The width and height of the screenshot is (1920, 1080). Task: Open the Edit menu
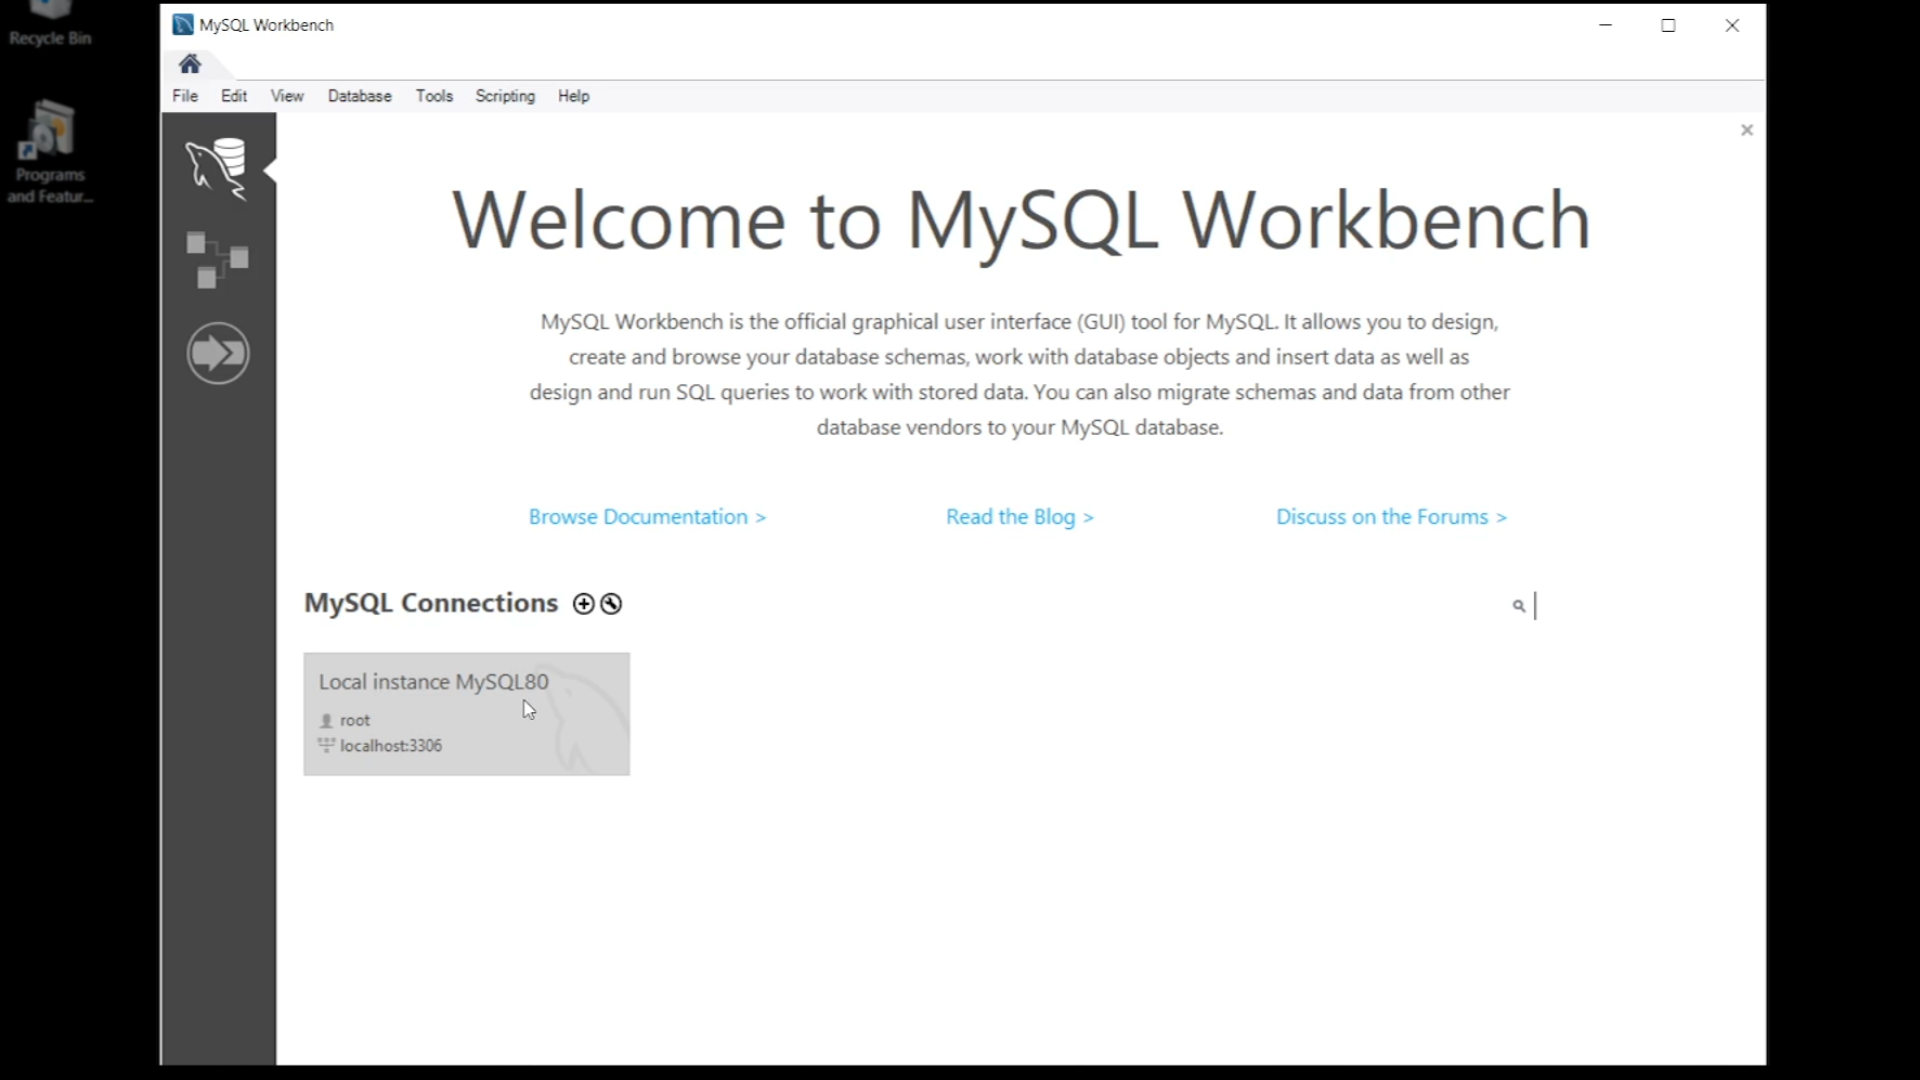pos(234,96)
